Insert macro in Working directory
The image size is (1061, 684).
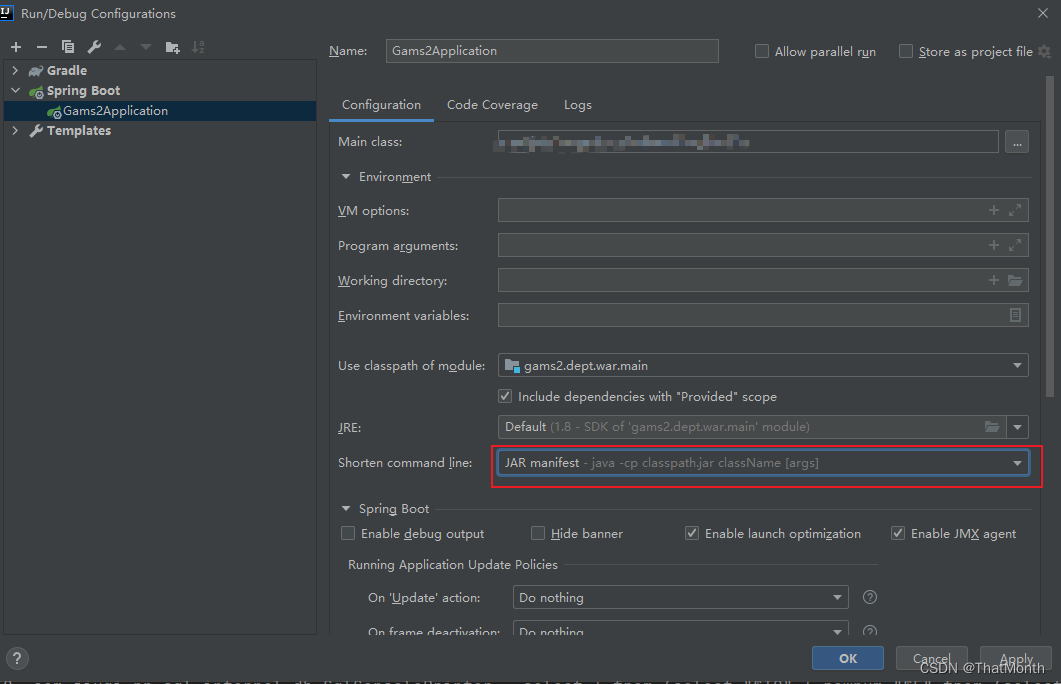tap(993, 280)
